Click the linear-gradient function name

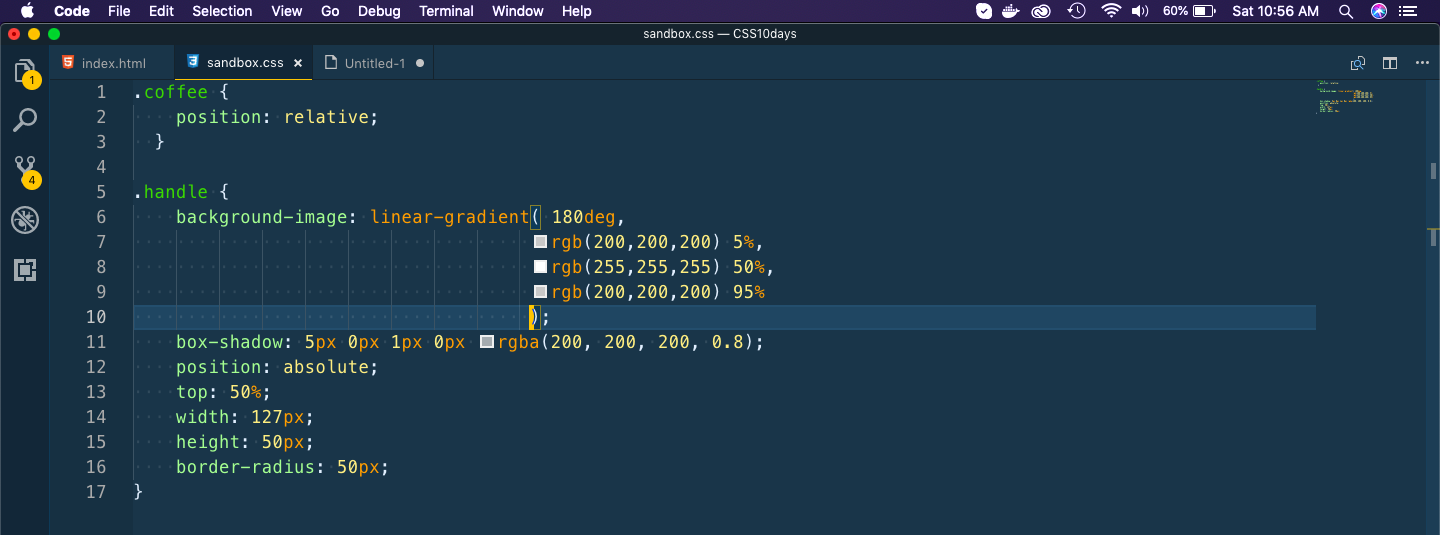(x=449, y=217)
